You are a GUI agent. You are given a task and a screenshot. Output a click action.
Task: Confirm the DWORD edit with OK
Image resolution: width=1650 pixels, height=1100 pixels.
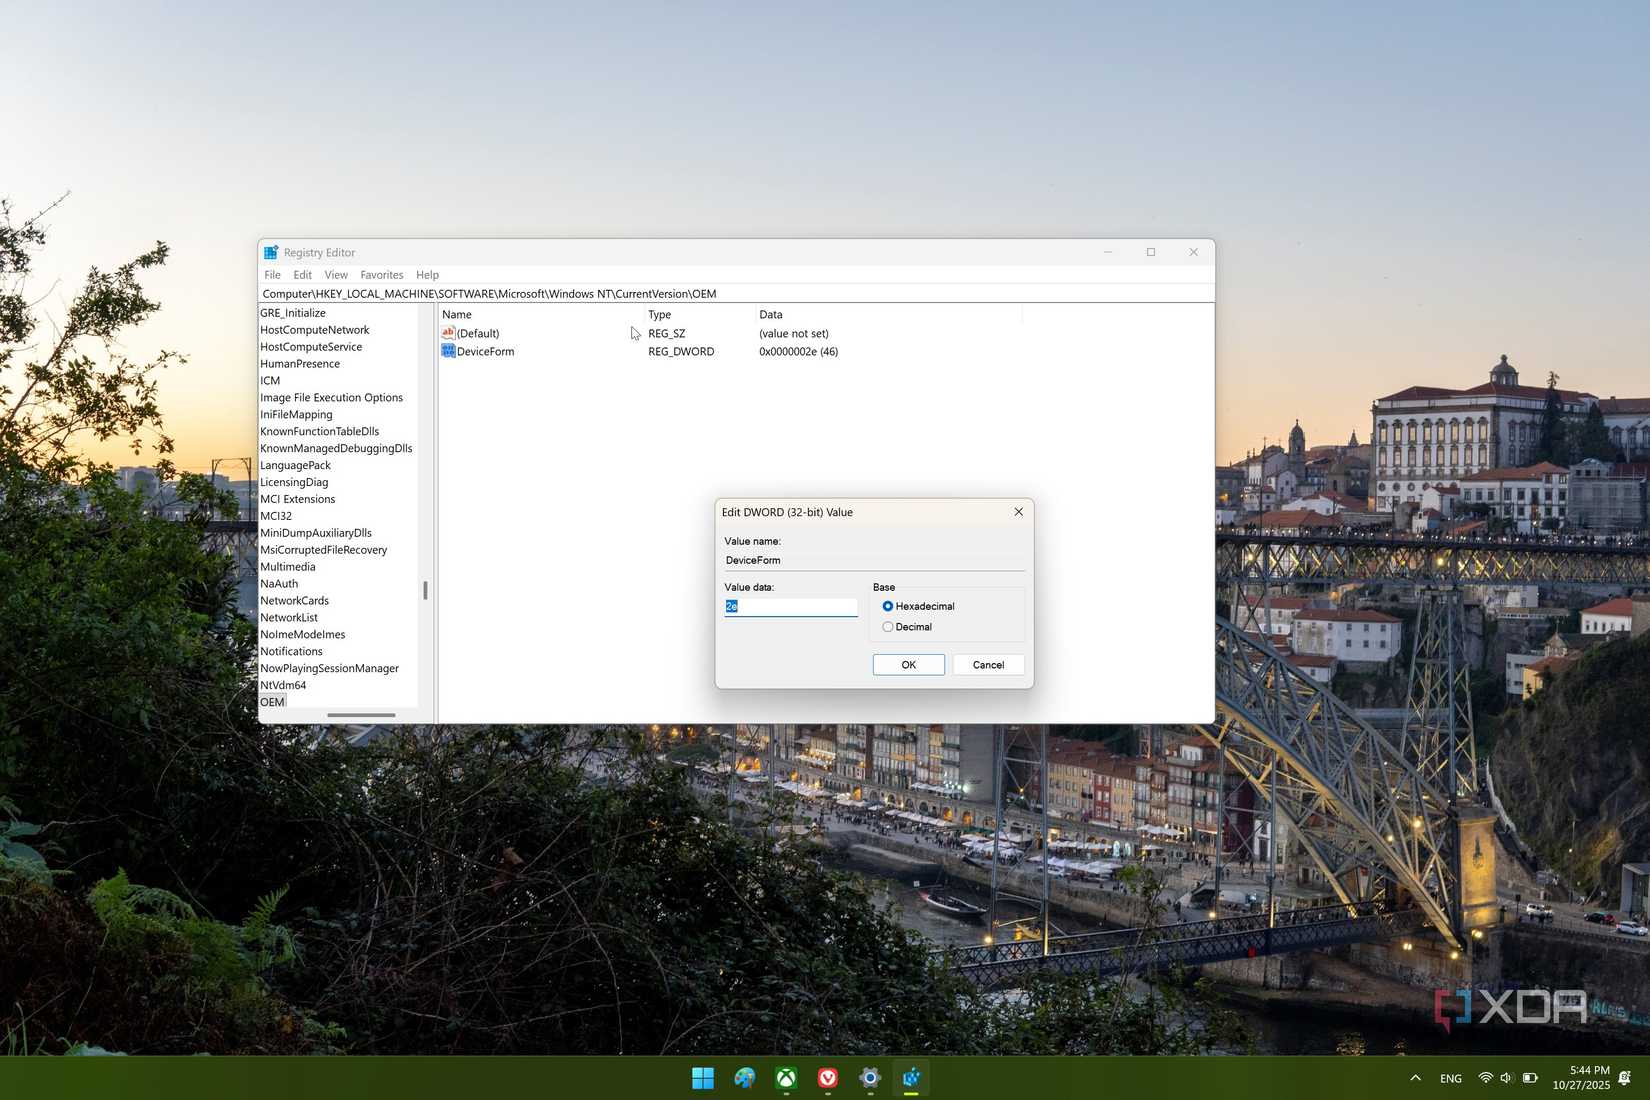(909, 665)
